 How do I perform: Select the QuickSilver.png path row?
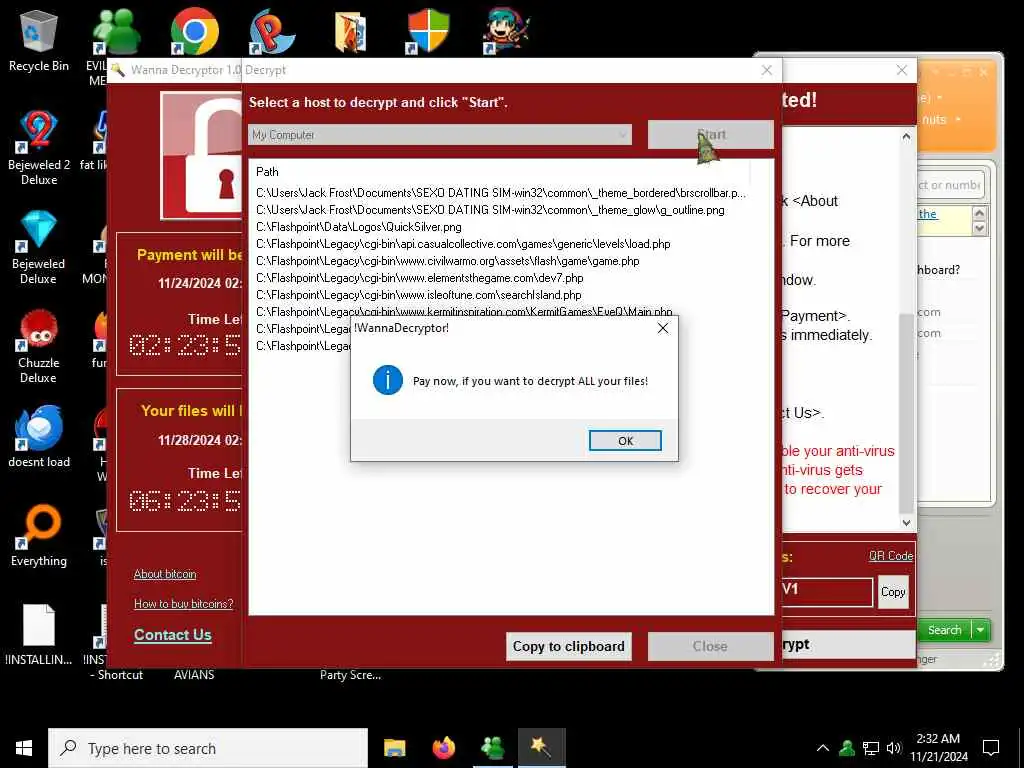point(359,227)
